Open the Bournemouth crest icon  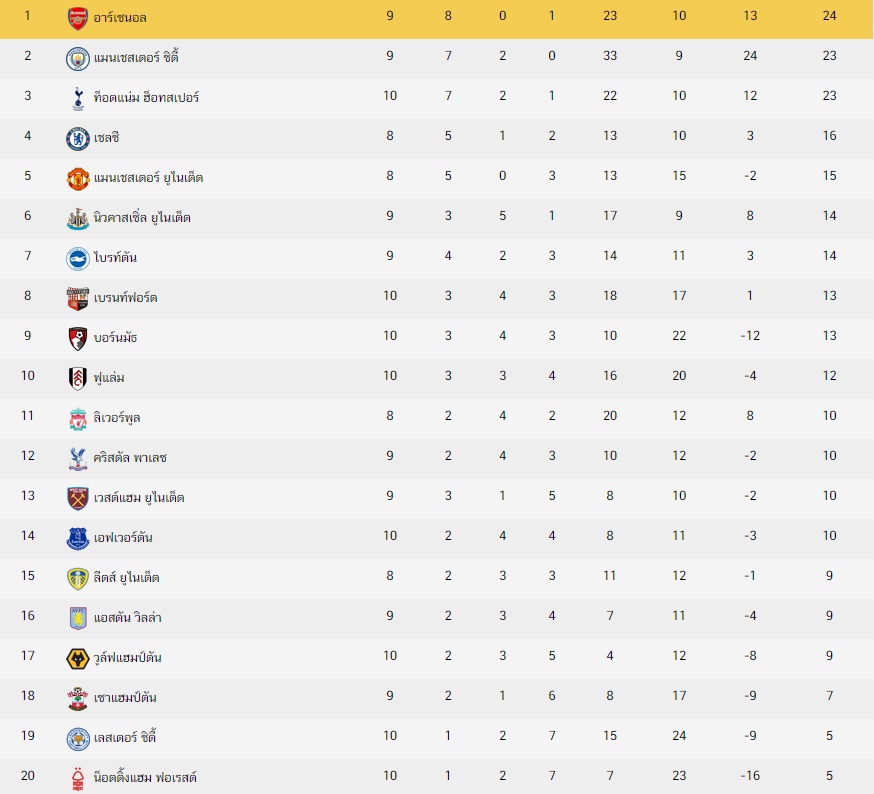pos(77,338)
